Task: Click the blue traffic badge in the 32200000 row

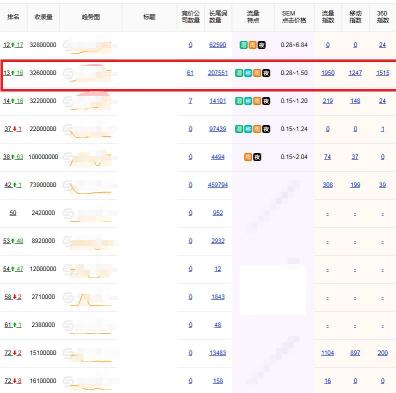Action: [248, 101]
